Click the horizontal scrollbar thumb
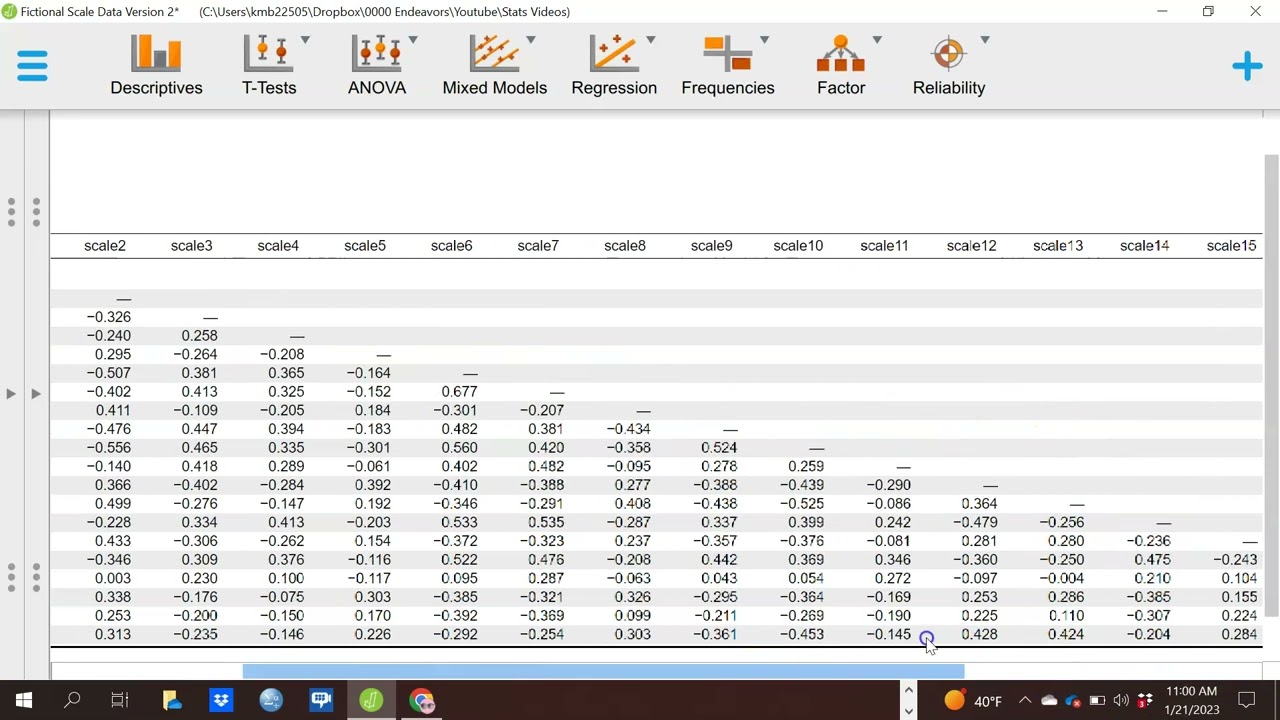The height and width of the screenshot is (720, 1280). [603, 671]
